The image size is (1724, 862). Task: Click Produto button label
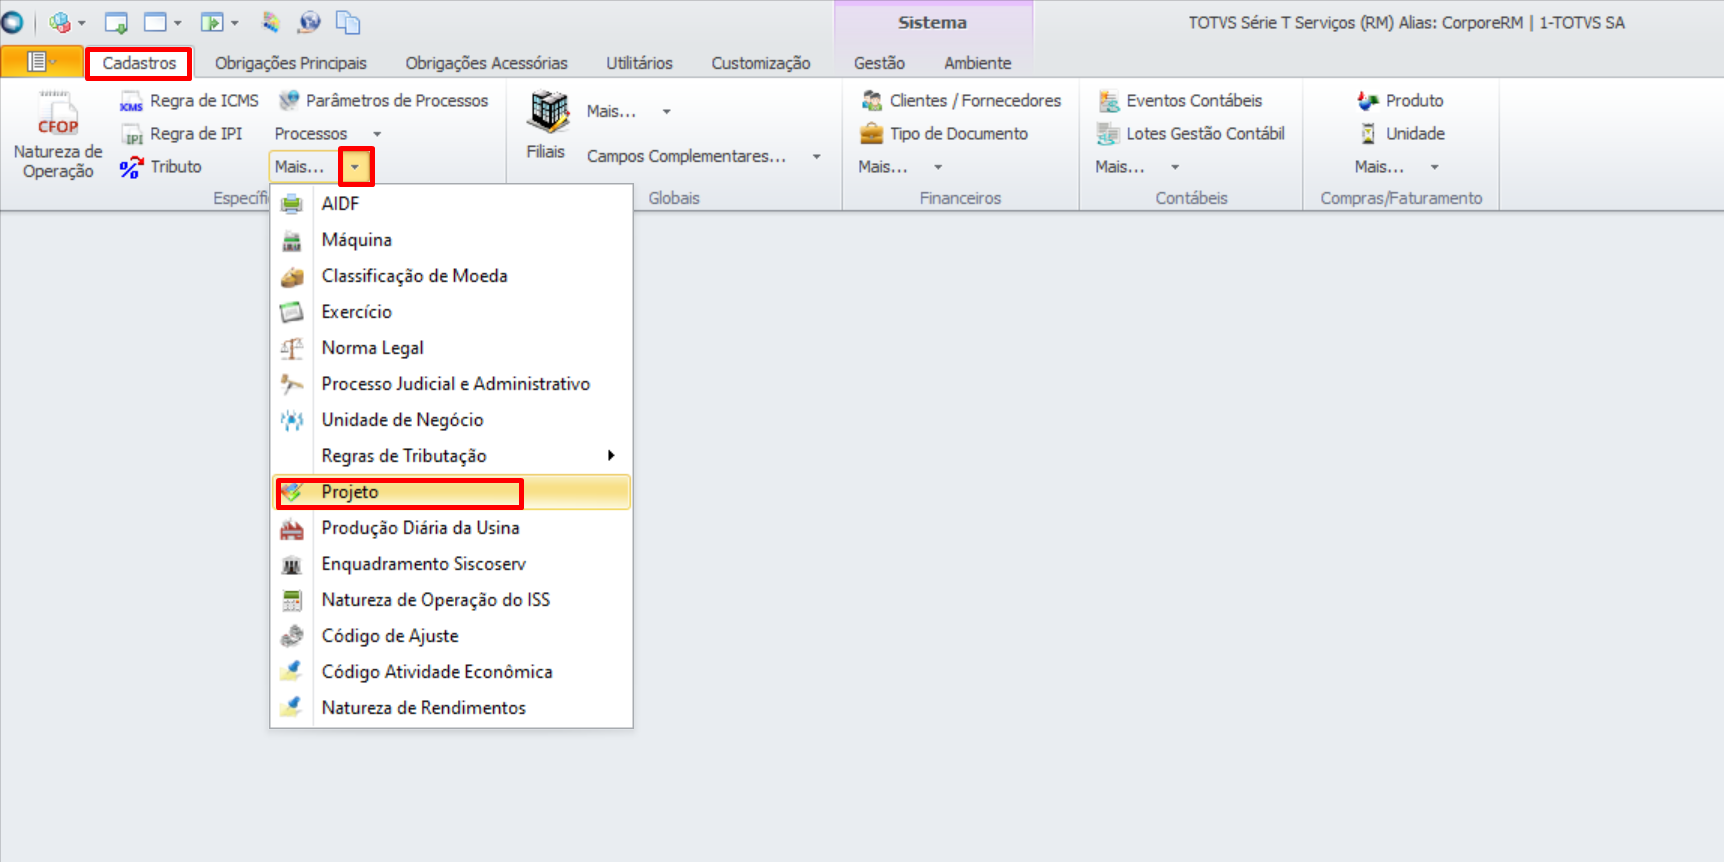pyautogui.click(x=1415, y=101)
